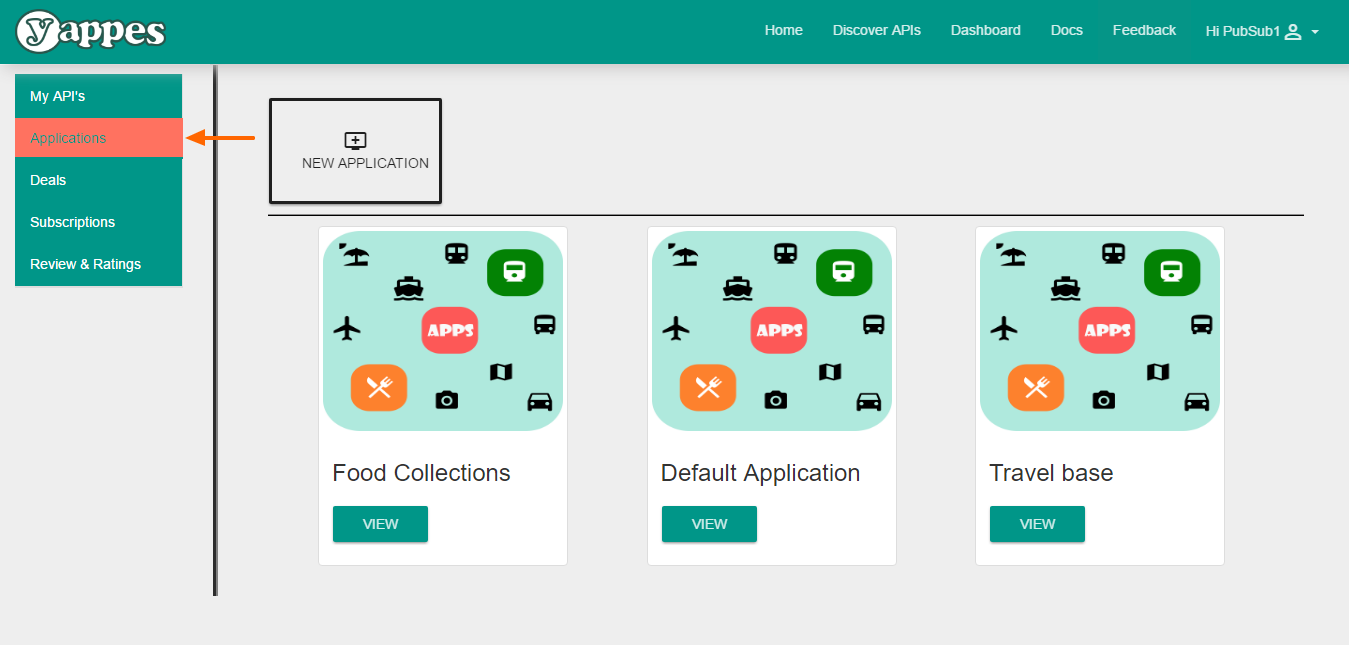Click red APPS icon in Food Collections card

tap(449, 330)
